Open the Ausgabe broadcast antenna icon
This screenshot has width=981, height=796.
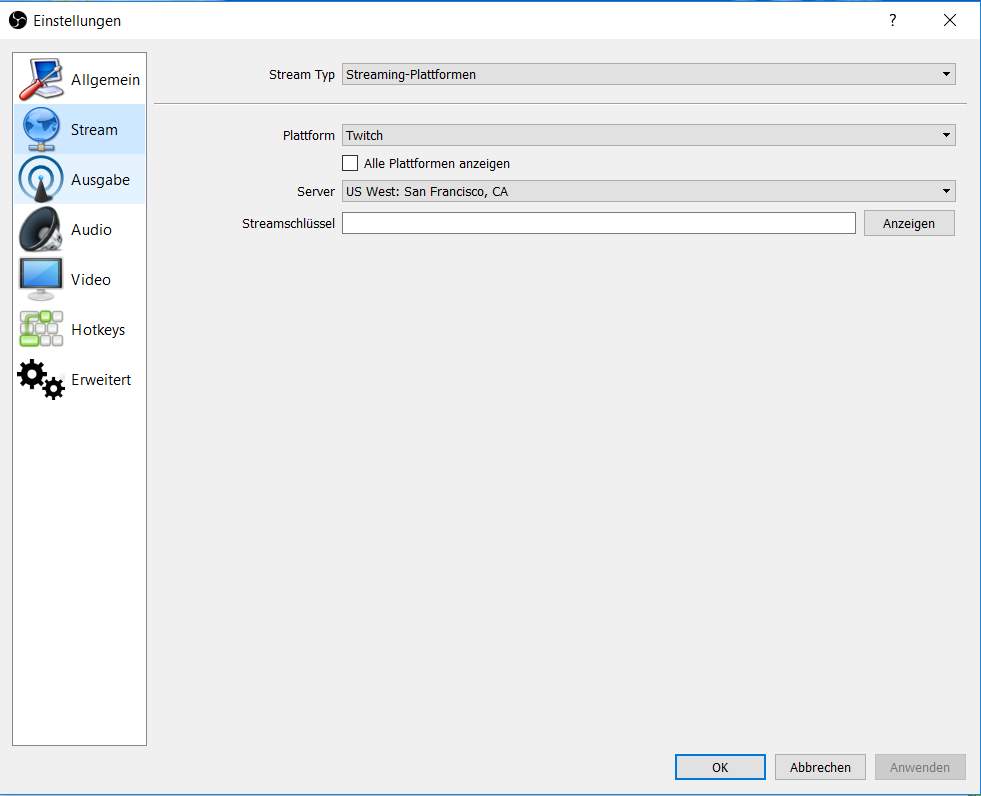point(40,180)
